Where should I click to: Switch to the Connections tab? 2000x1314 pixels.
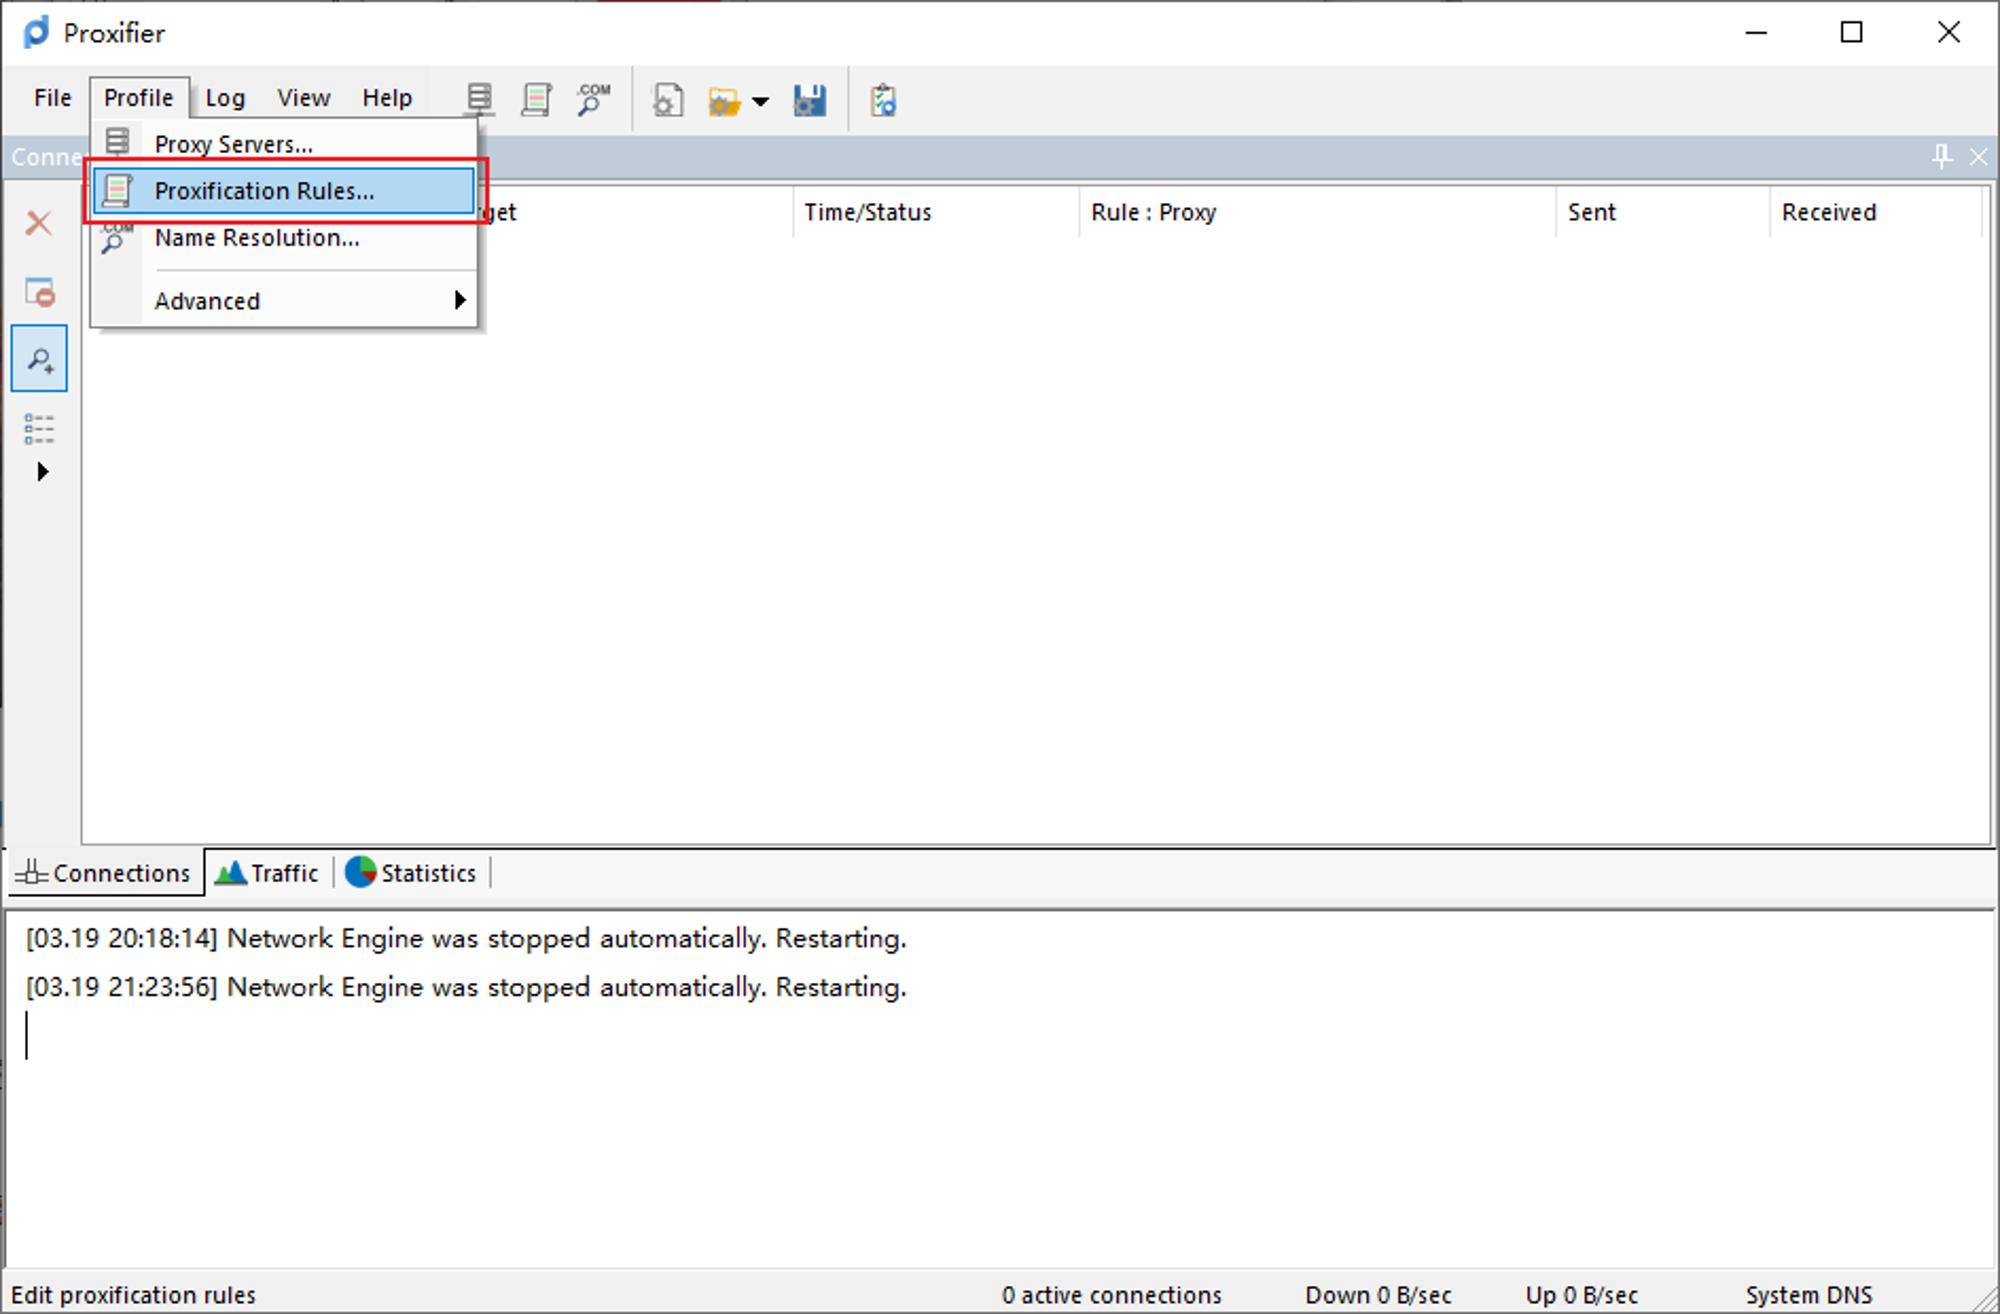105,873
